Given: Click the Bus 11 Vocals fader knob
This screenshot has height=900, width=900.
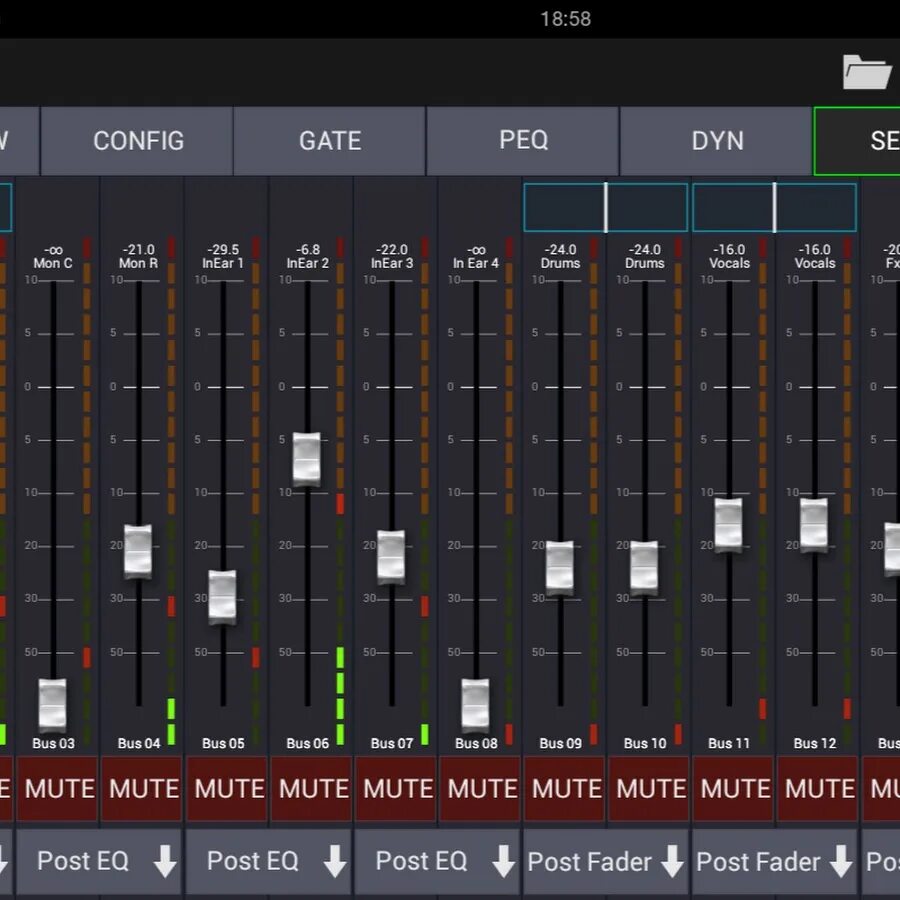Looking at the screenshot, I should click(728, 525).
